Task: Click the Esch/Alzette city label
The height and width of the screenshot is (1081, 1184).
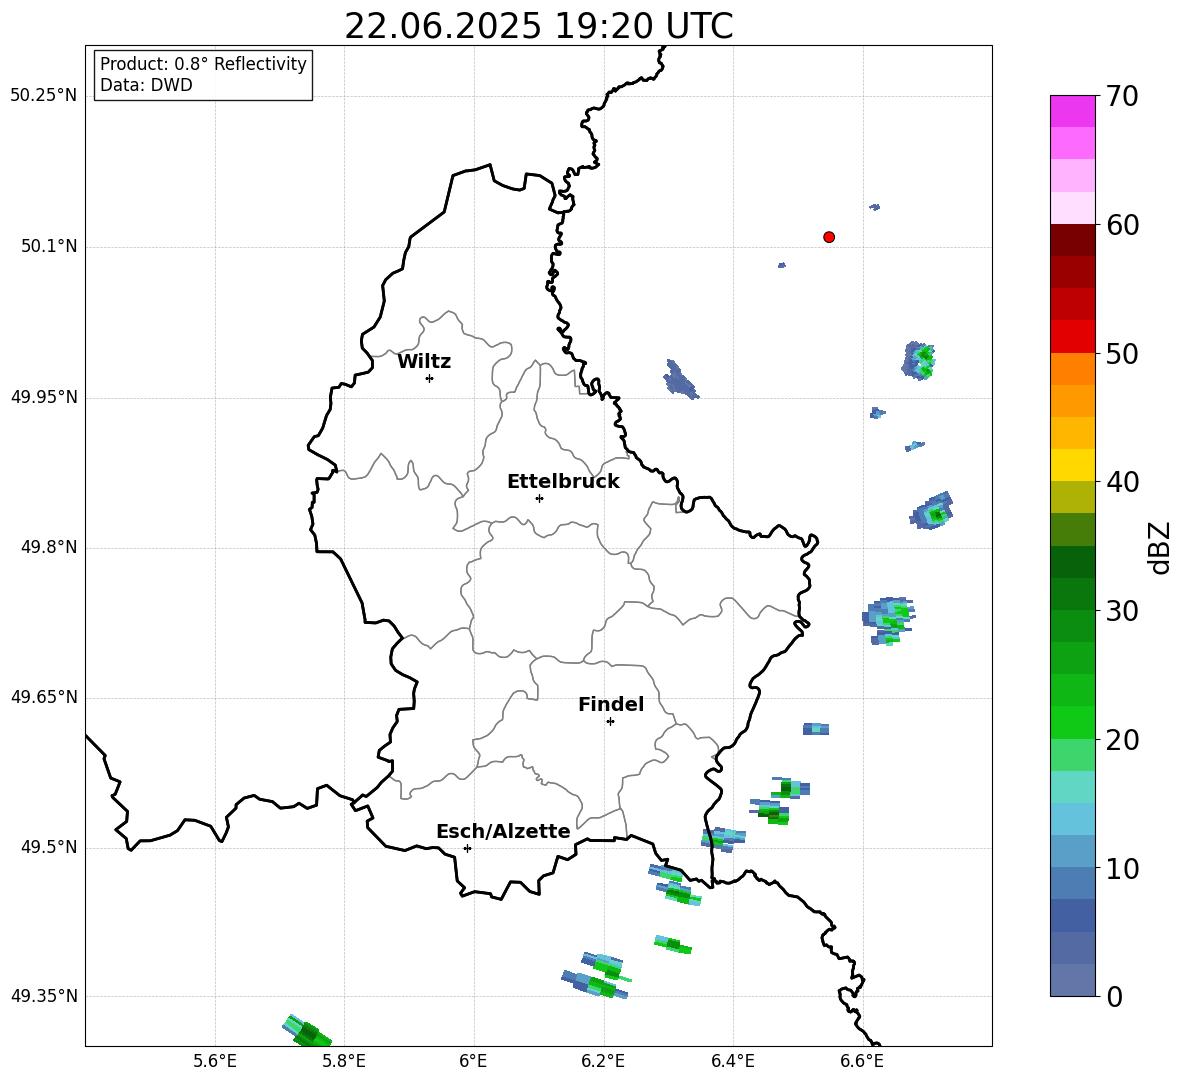Action: coord(503,831)
